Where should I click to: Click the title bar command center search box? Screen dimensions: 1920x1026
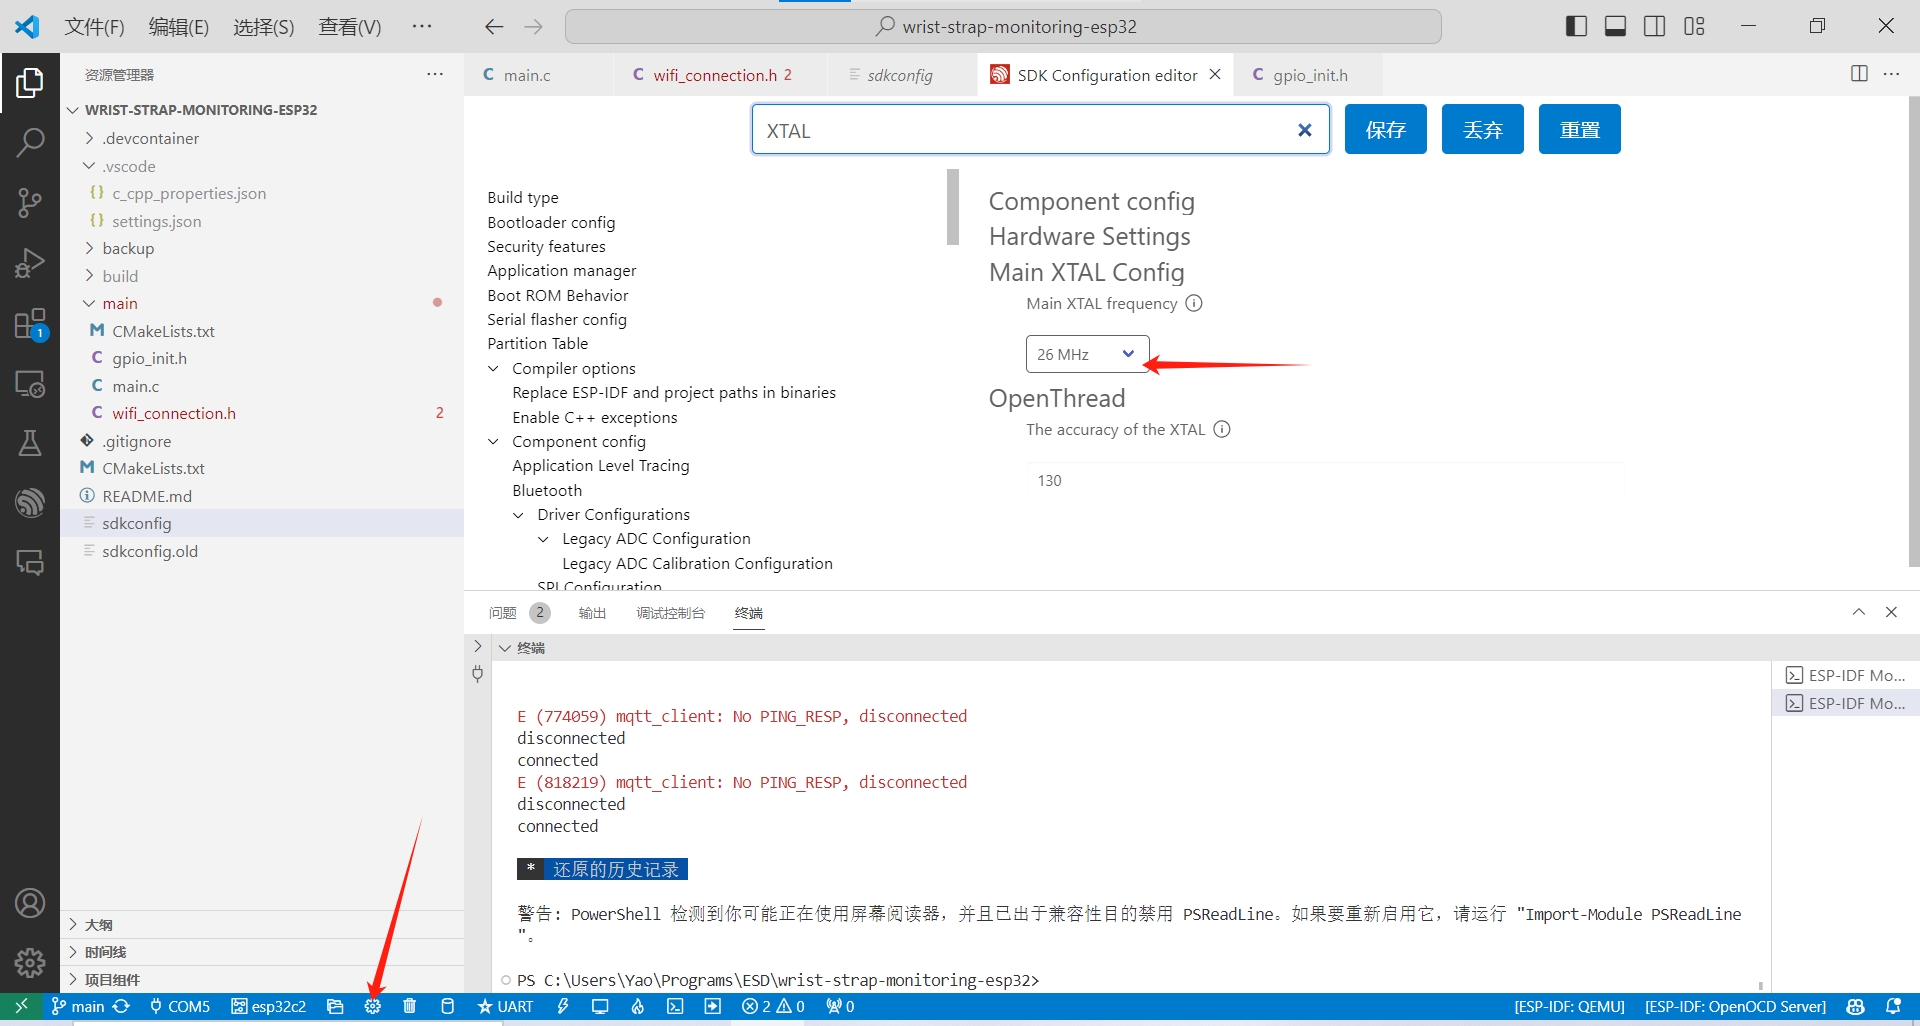pyautogui.click(x=1003, y=26)
